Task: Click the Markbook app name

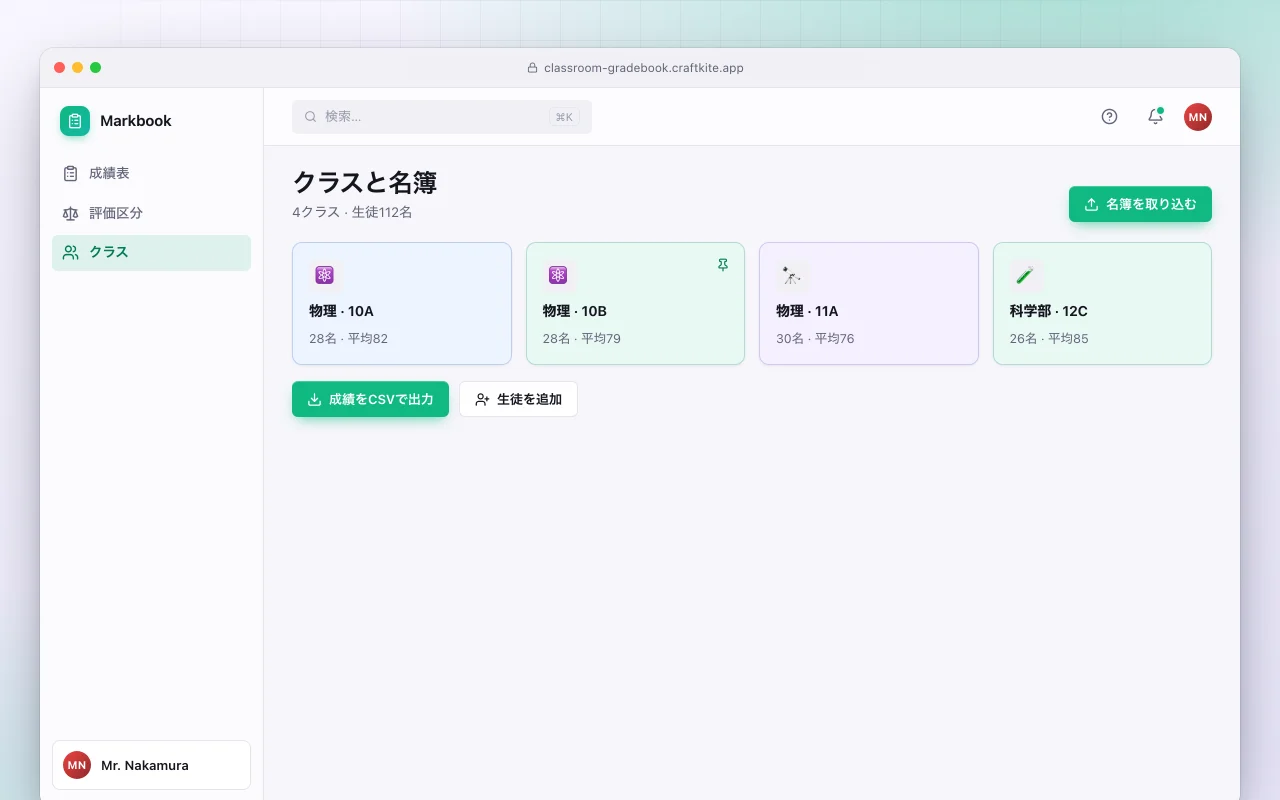Action: point(136,121)
